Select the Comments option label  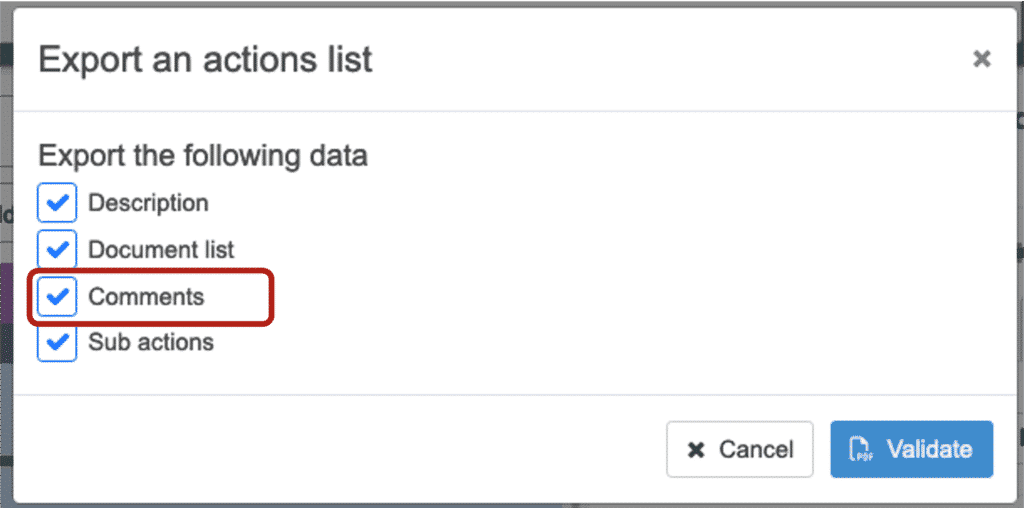click(146, 297)
